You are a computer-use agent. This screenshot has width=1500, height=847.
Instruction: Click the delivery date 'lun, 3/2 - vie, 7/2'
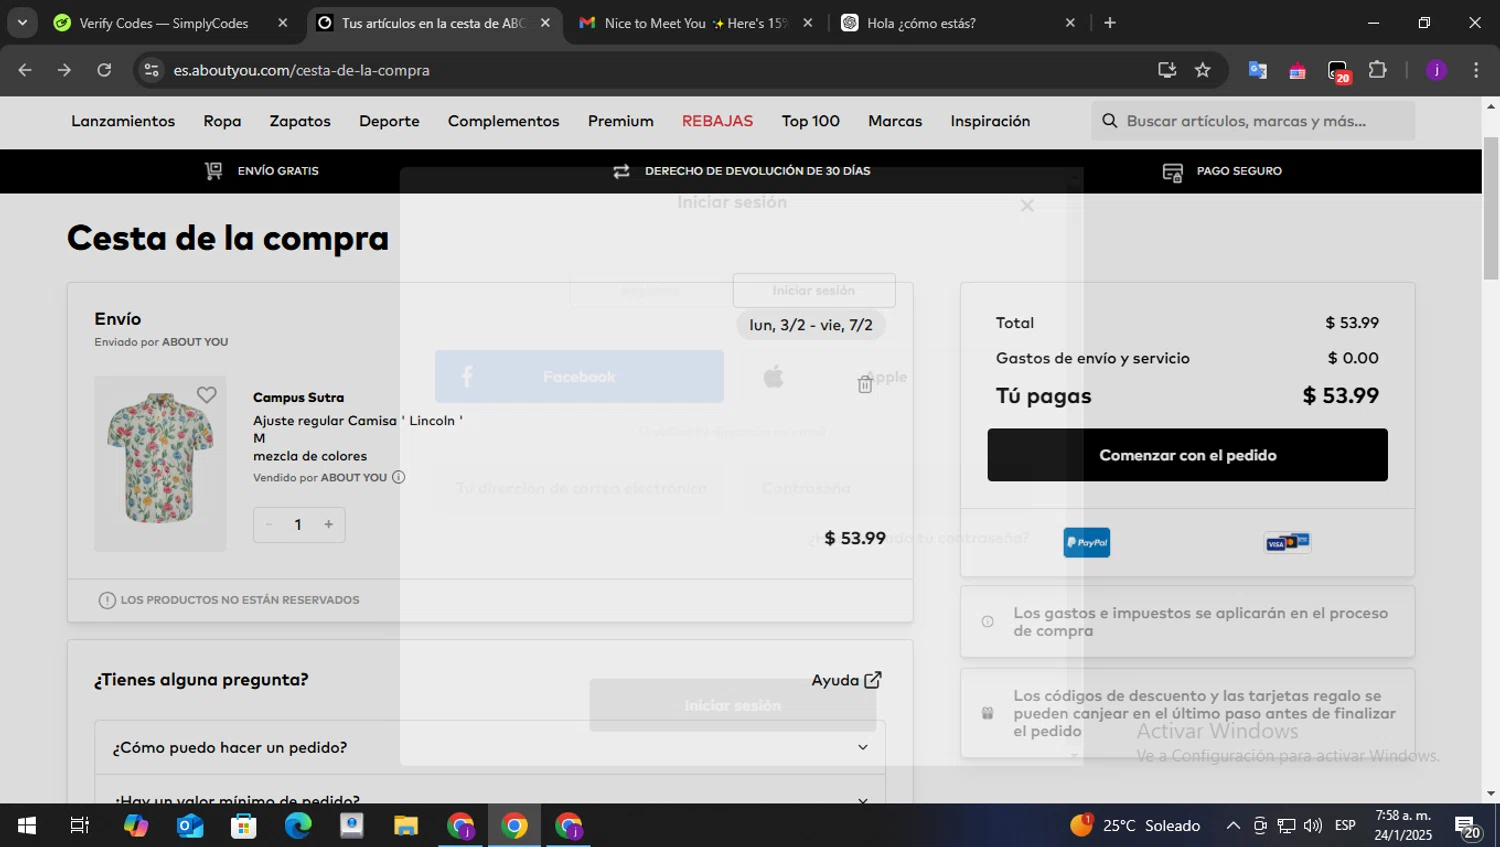811,325
